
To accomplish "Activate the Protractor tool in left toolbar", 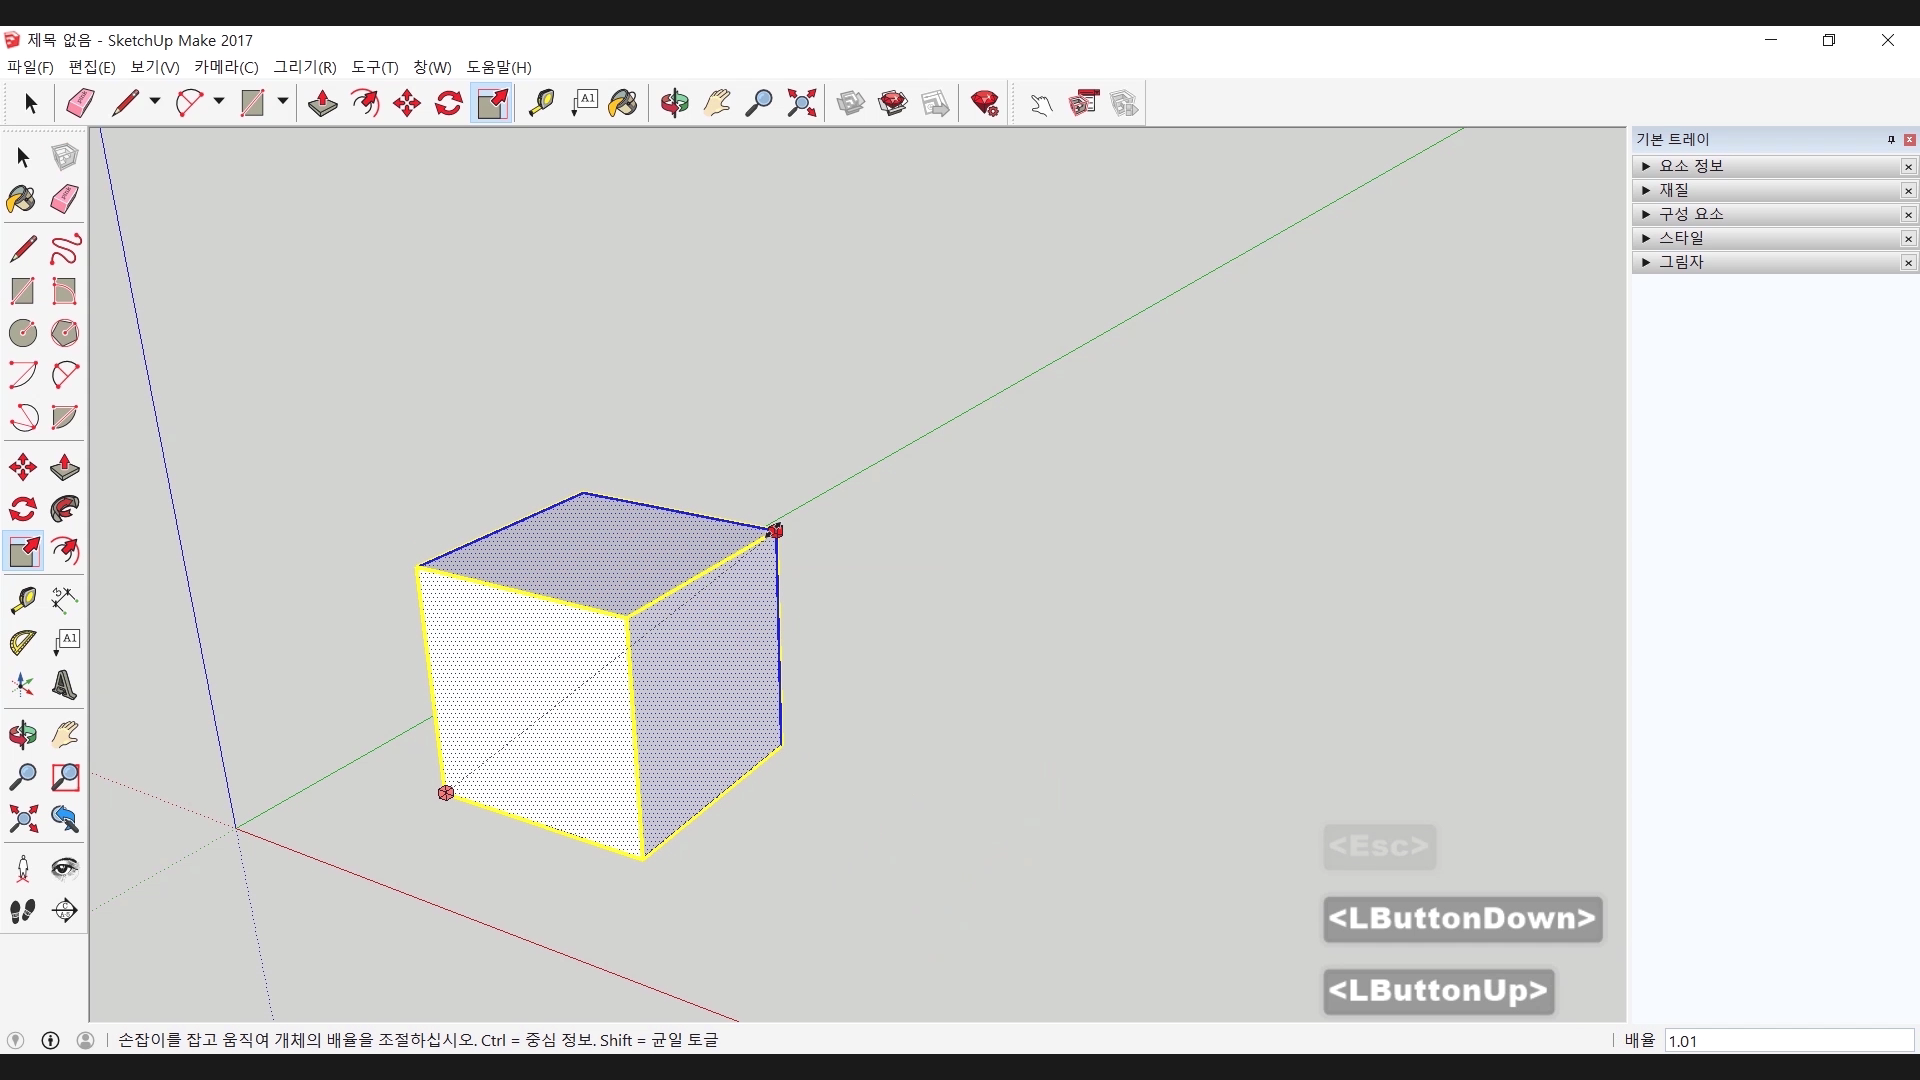I will (x=23, y=642).
